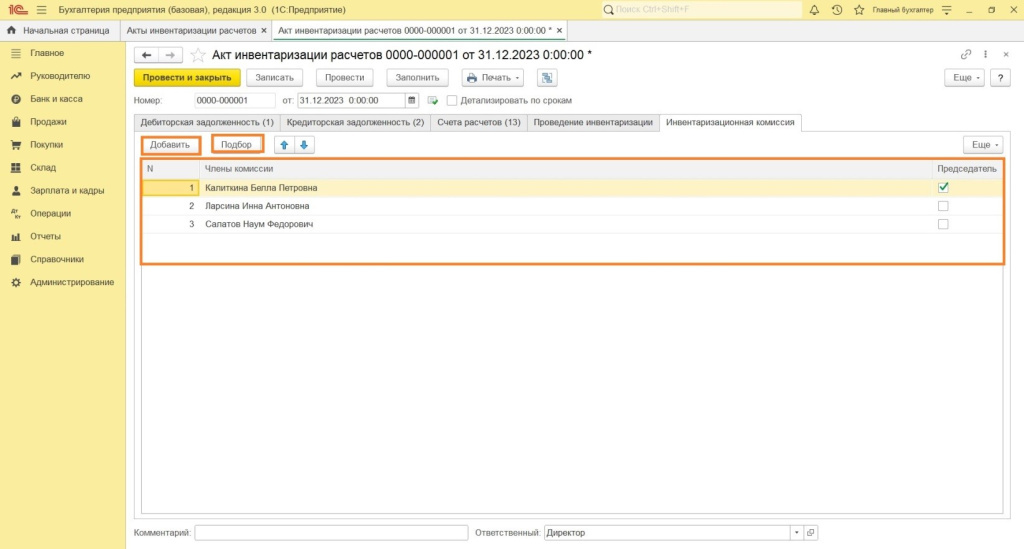Image resolution: width=1024 pixels, height=549 pixels.
Task: Check Председатель for Ларсина Инна Антоновна
Action: 942,206
